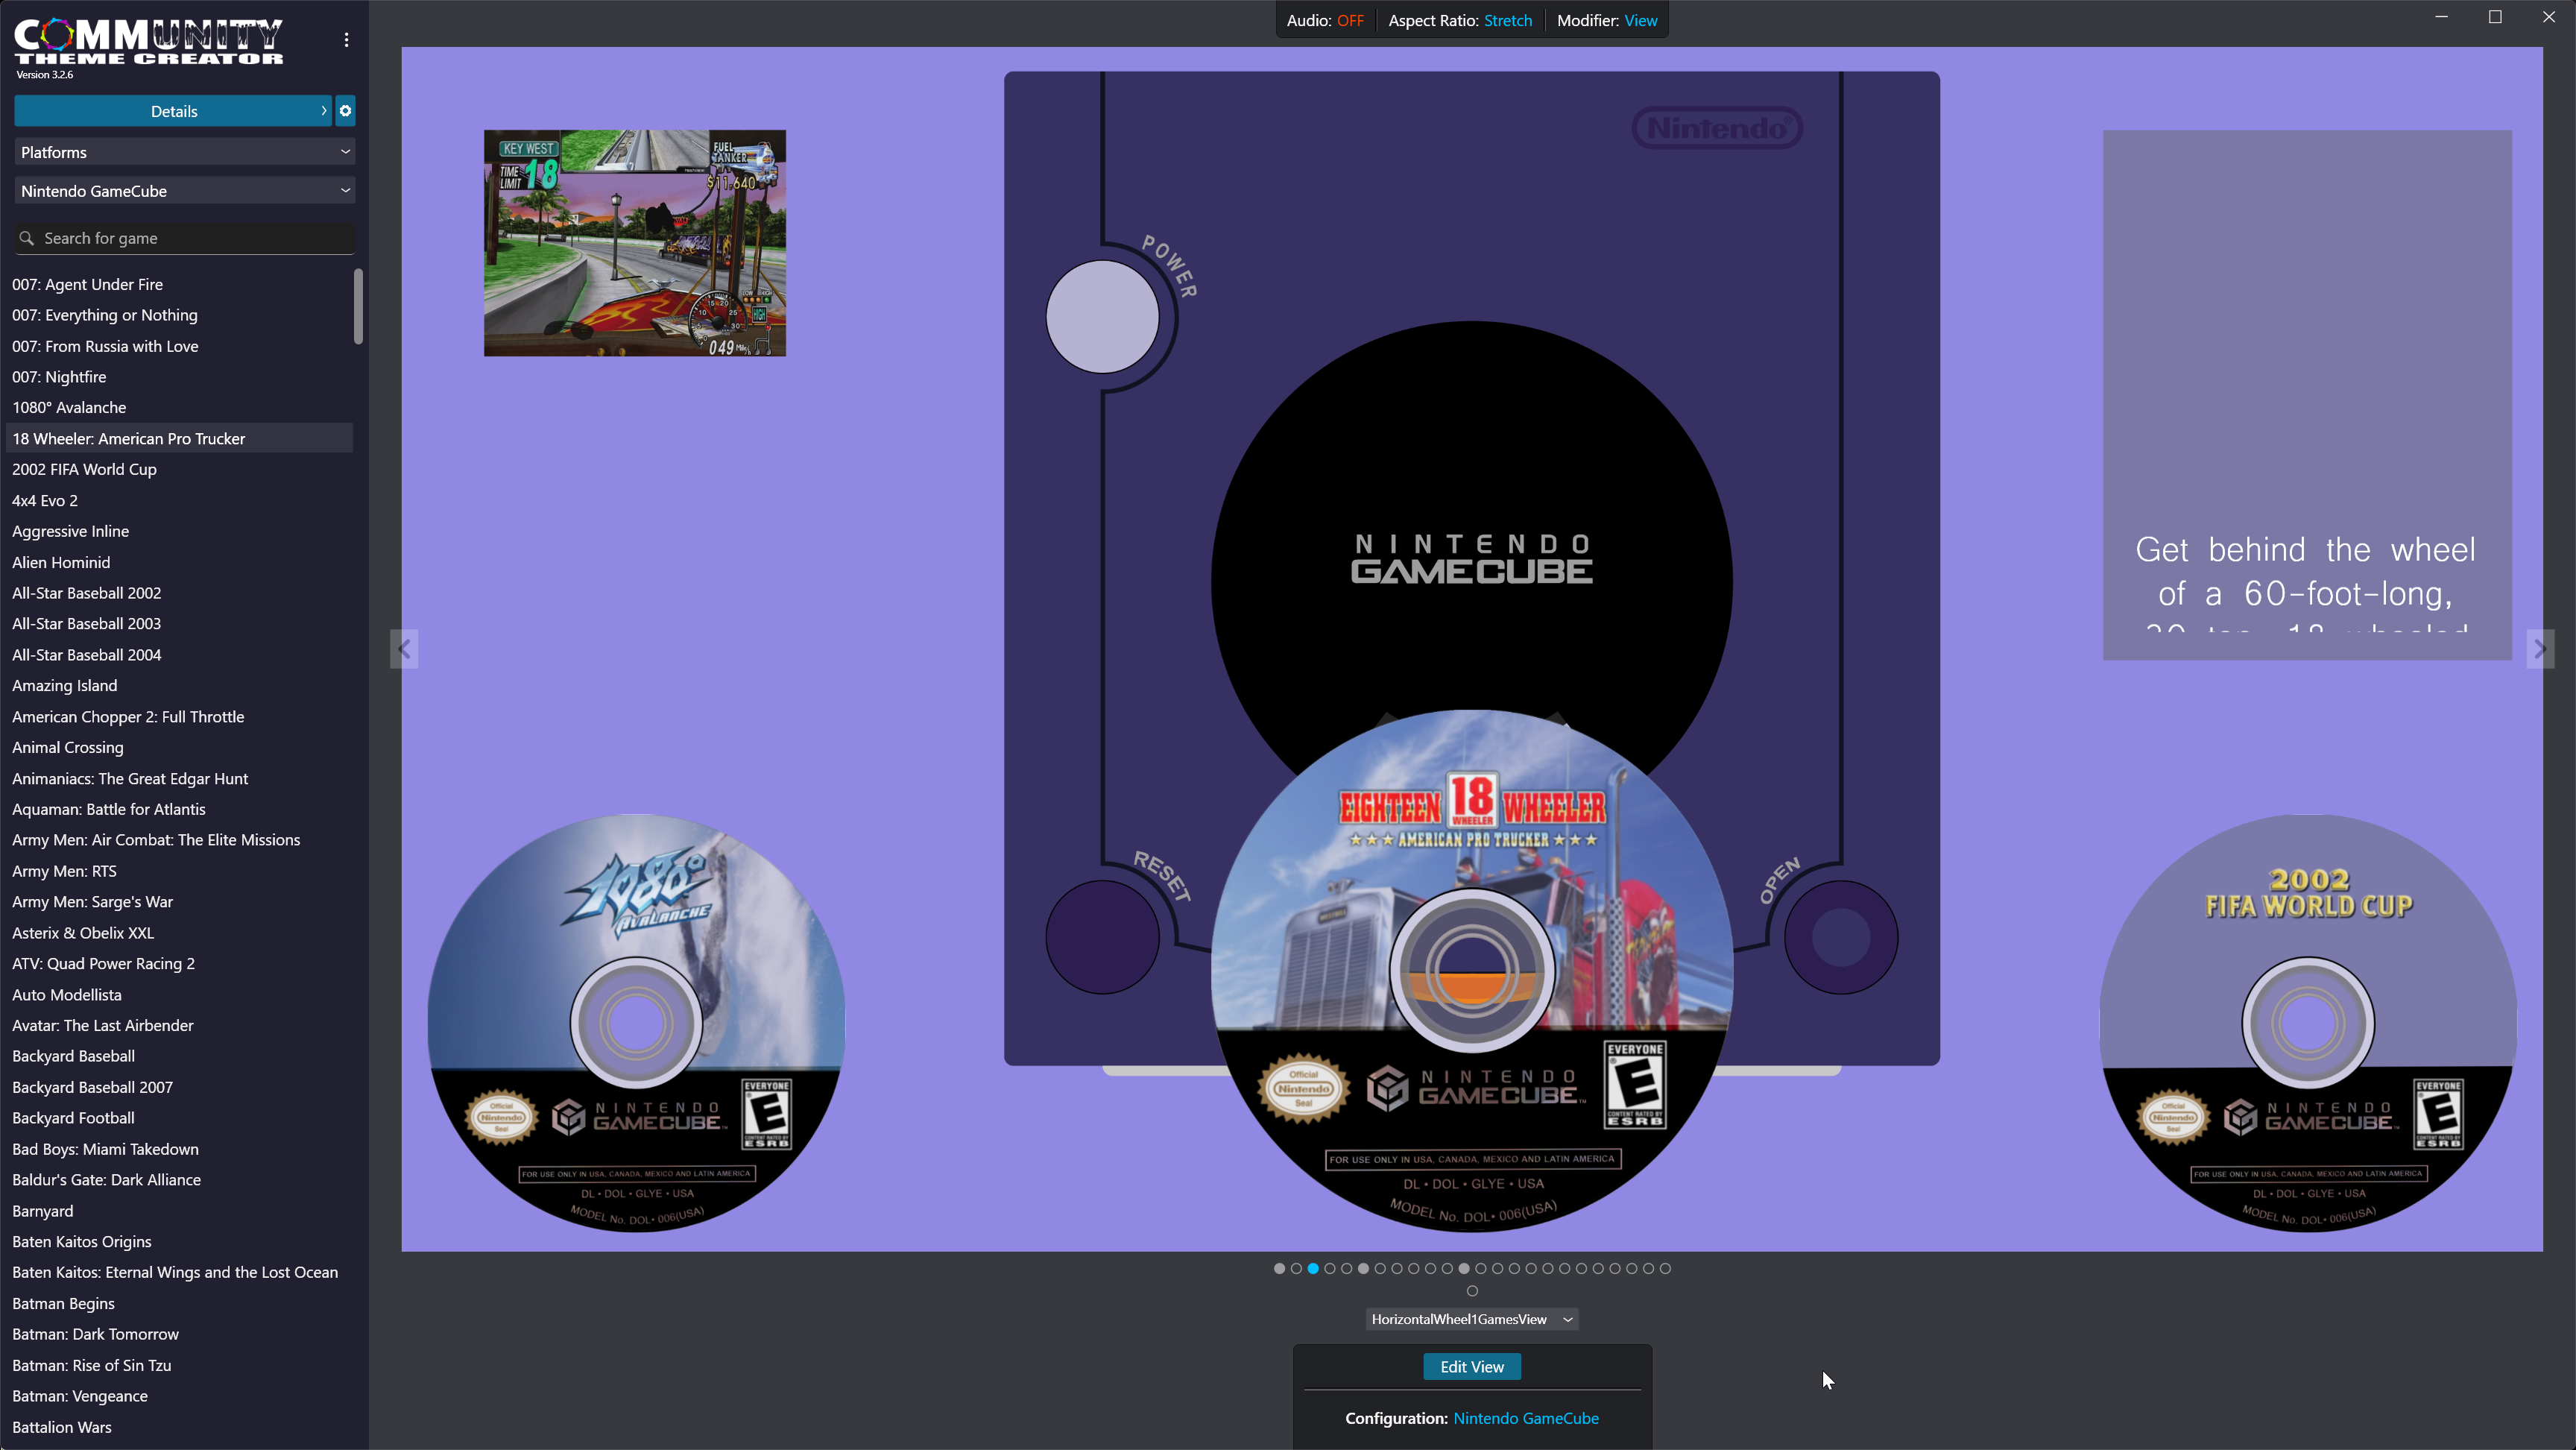Select the 1080° Avalanche disc image
Screen dimensions: 2576x1450
tap(636, 1022)
